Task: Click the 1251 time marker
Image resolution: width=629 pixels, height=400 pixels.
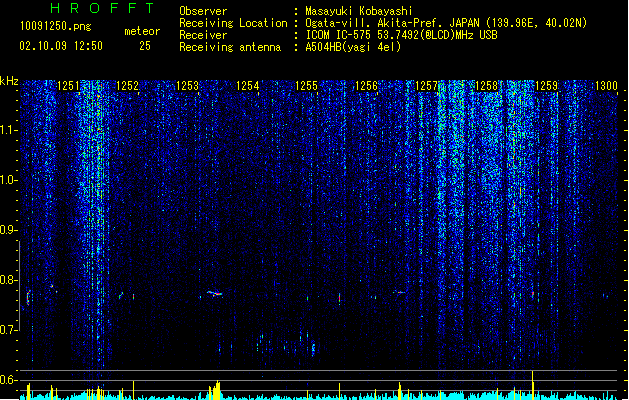Action: pyautogui.click(x=69, y=86)
